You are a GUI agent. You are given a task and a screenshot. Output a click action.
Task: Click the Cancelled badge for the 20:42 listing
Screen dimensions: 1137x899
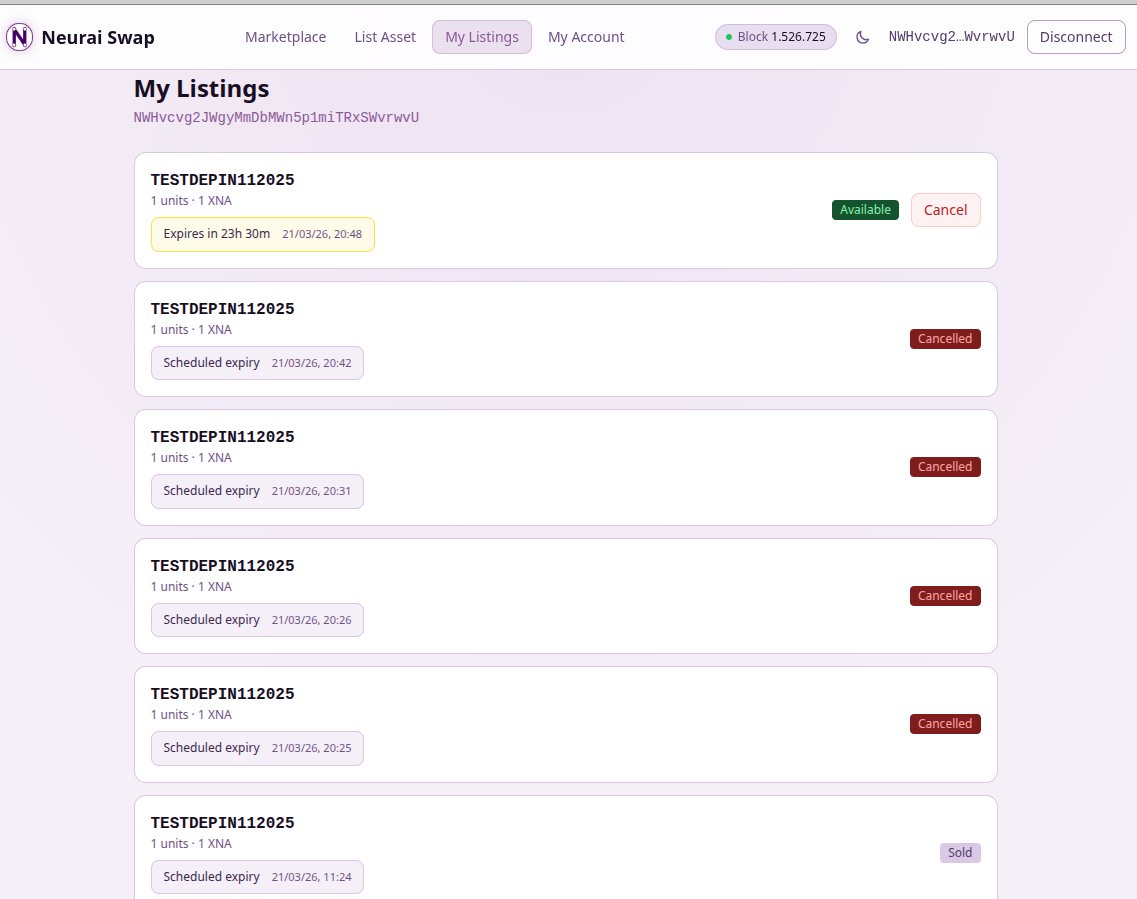tap(945, 339)
